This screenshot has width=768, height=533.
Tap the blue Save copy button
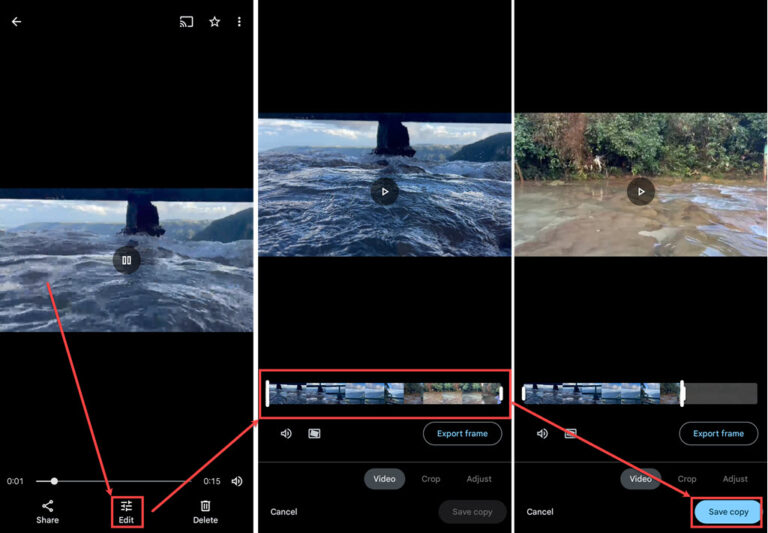(728, 512)
